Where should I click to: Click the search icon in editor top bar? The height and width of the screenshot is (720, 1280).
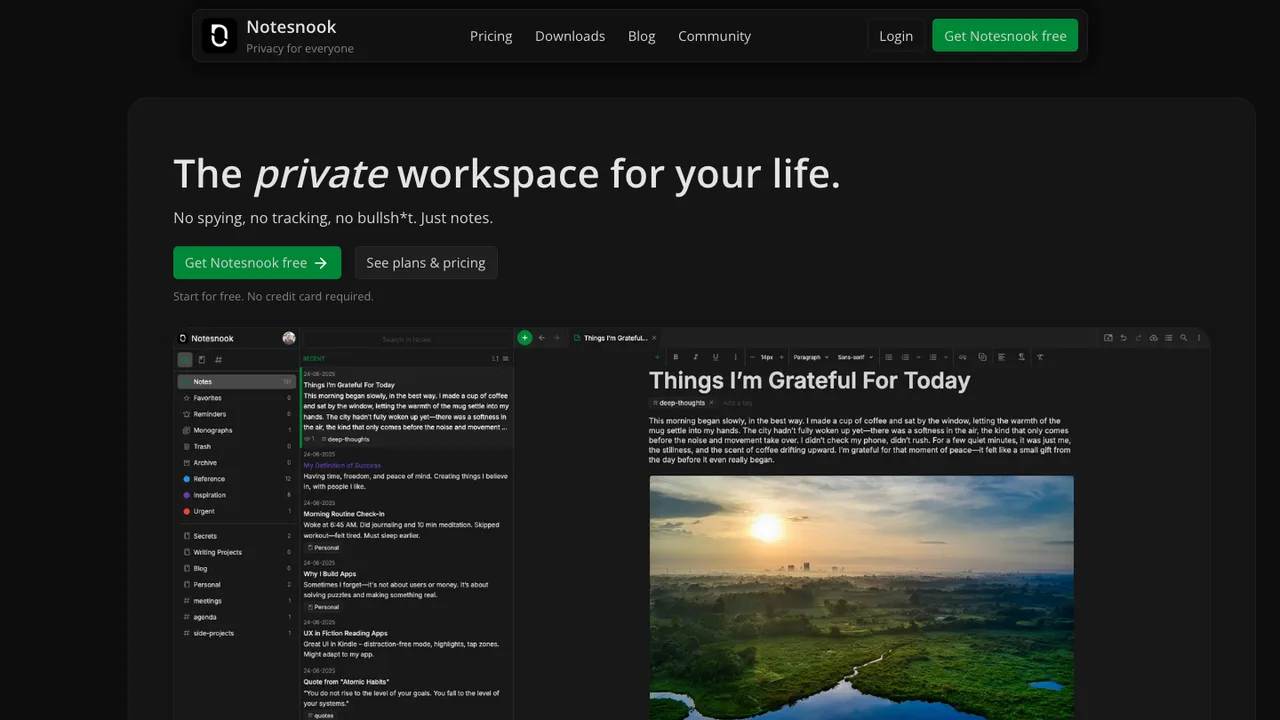(1184, 338)
